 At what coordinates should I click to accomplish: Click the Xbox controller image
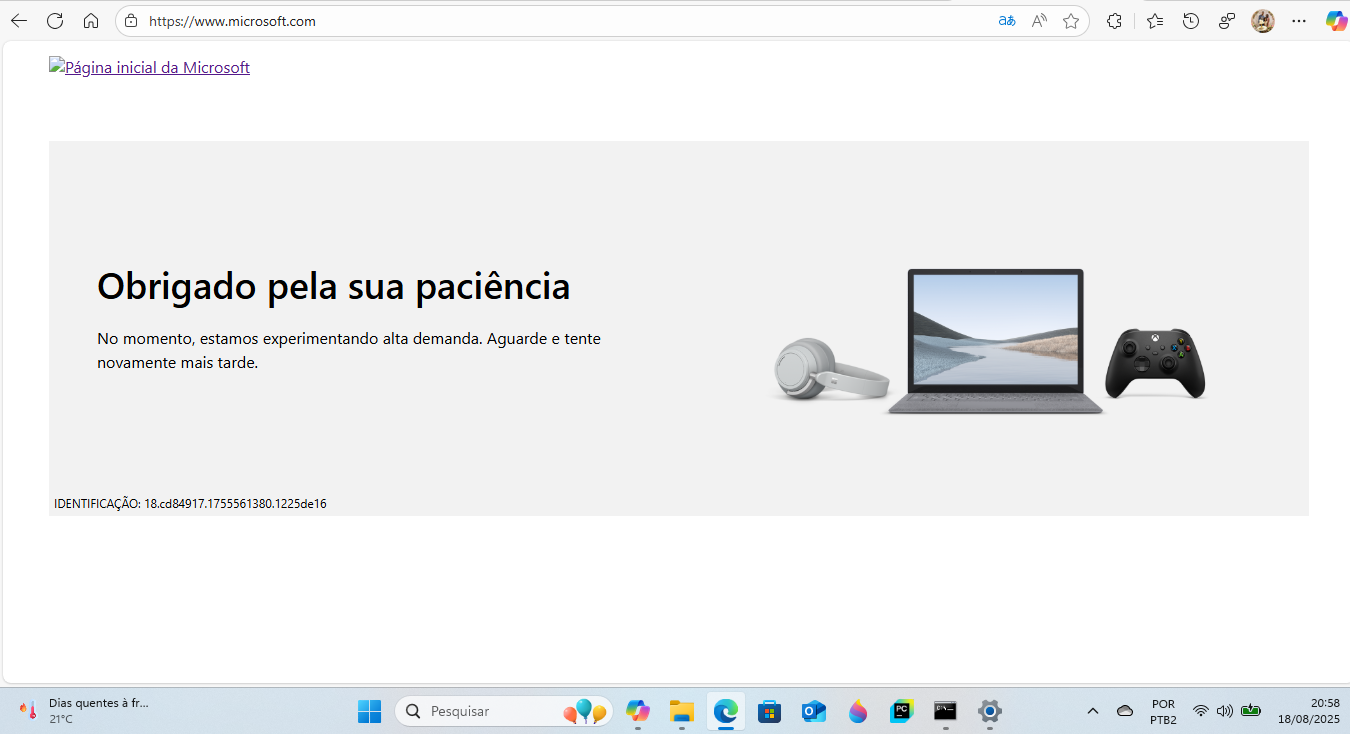(1155, 363)
